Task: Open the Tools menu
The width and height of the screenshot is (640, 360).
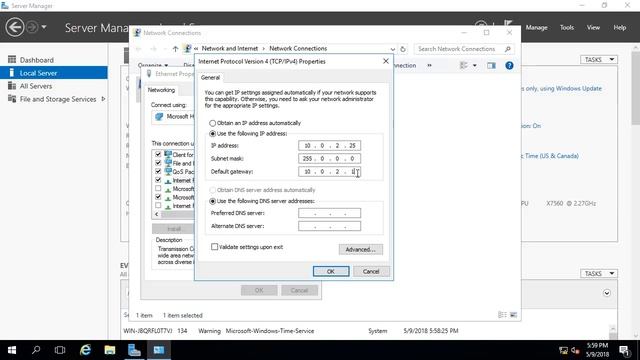Action: (567, 27)
